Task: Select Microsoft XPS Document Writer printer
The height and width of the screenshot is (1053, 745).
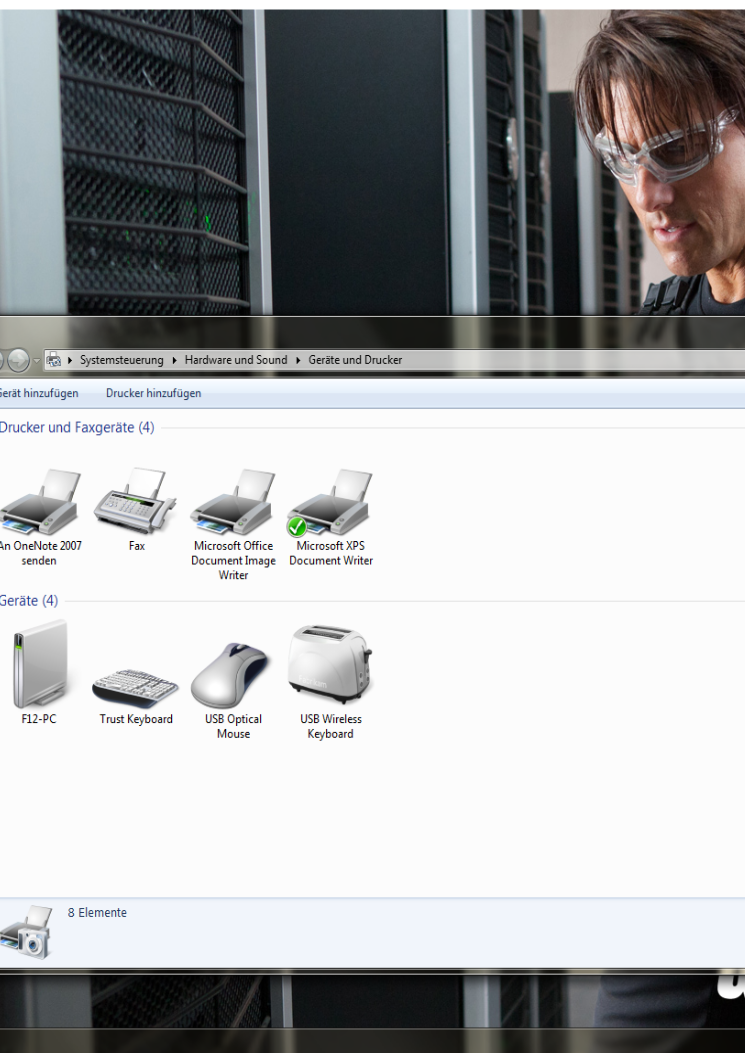Action: coord(330,503)
